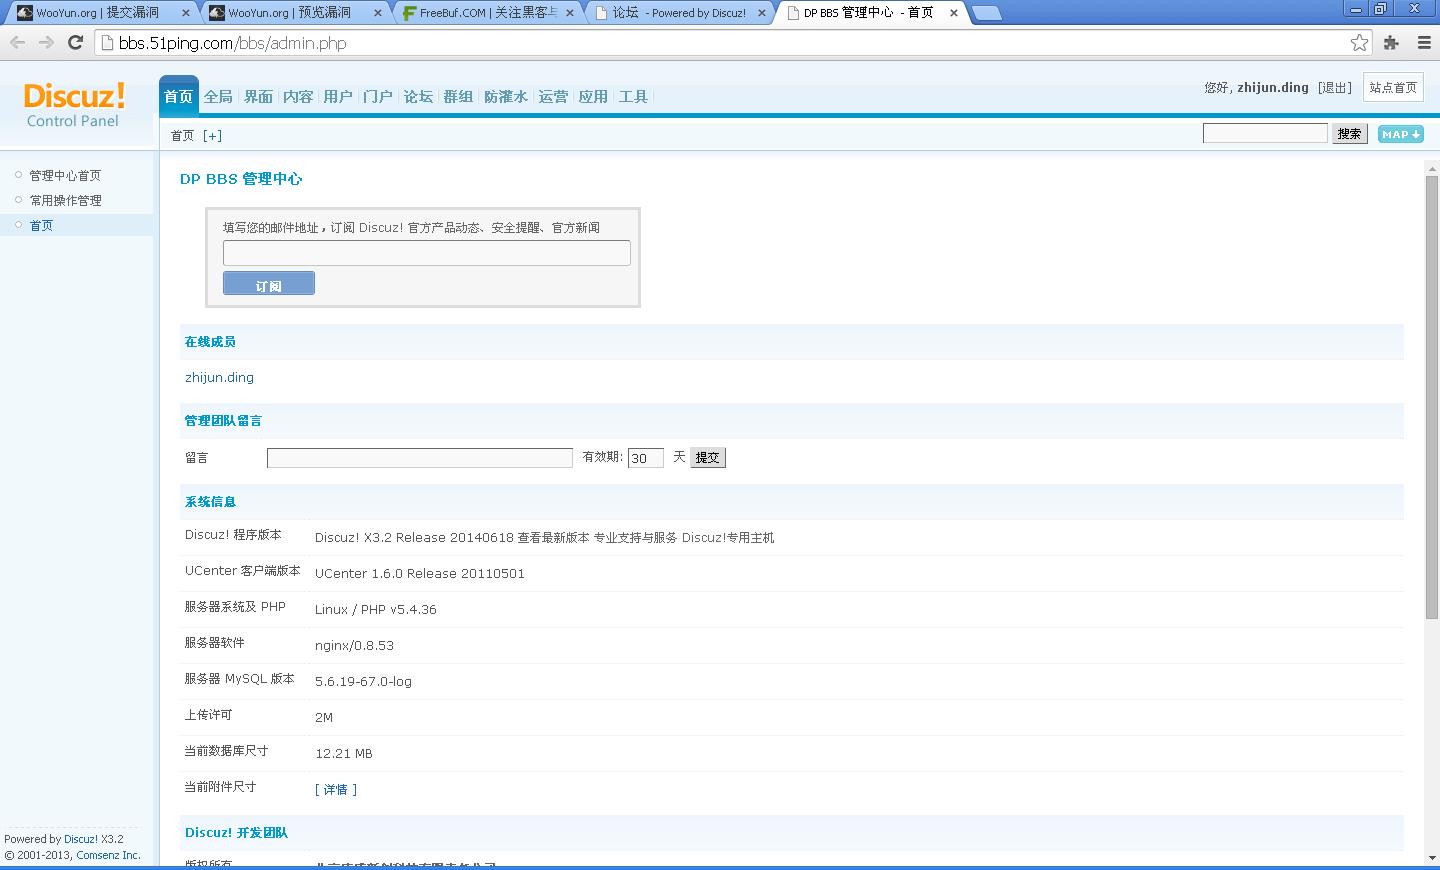The image size is (1440, 870).
Task: Close the FreeBuf.COM tab
Action: point(570,13)
